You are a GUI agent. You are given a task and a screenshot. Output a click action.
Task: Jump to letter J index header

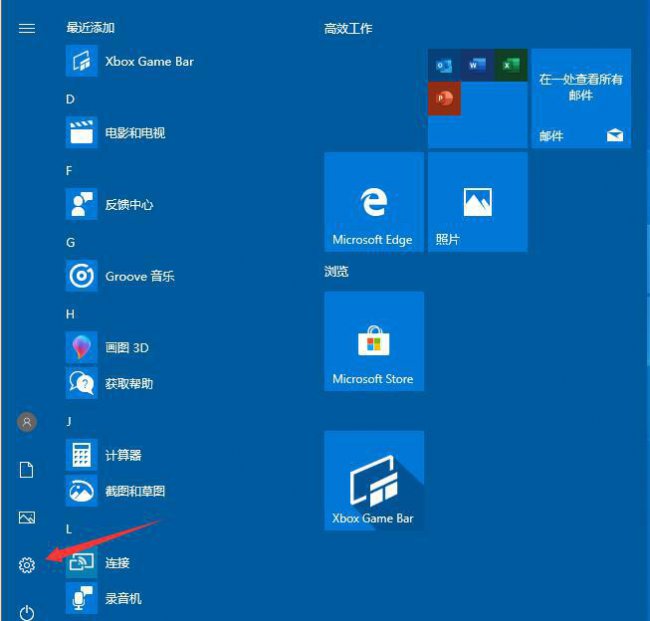coord(69,421)
